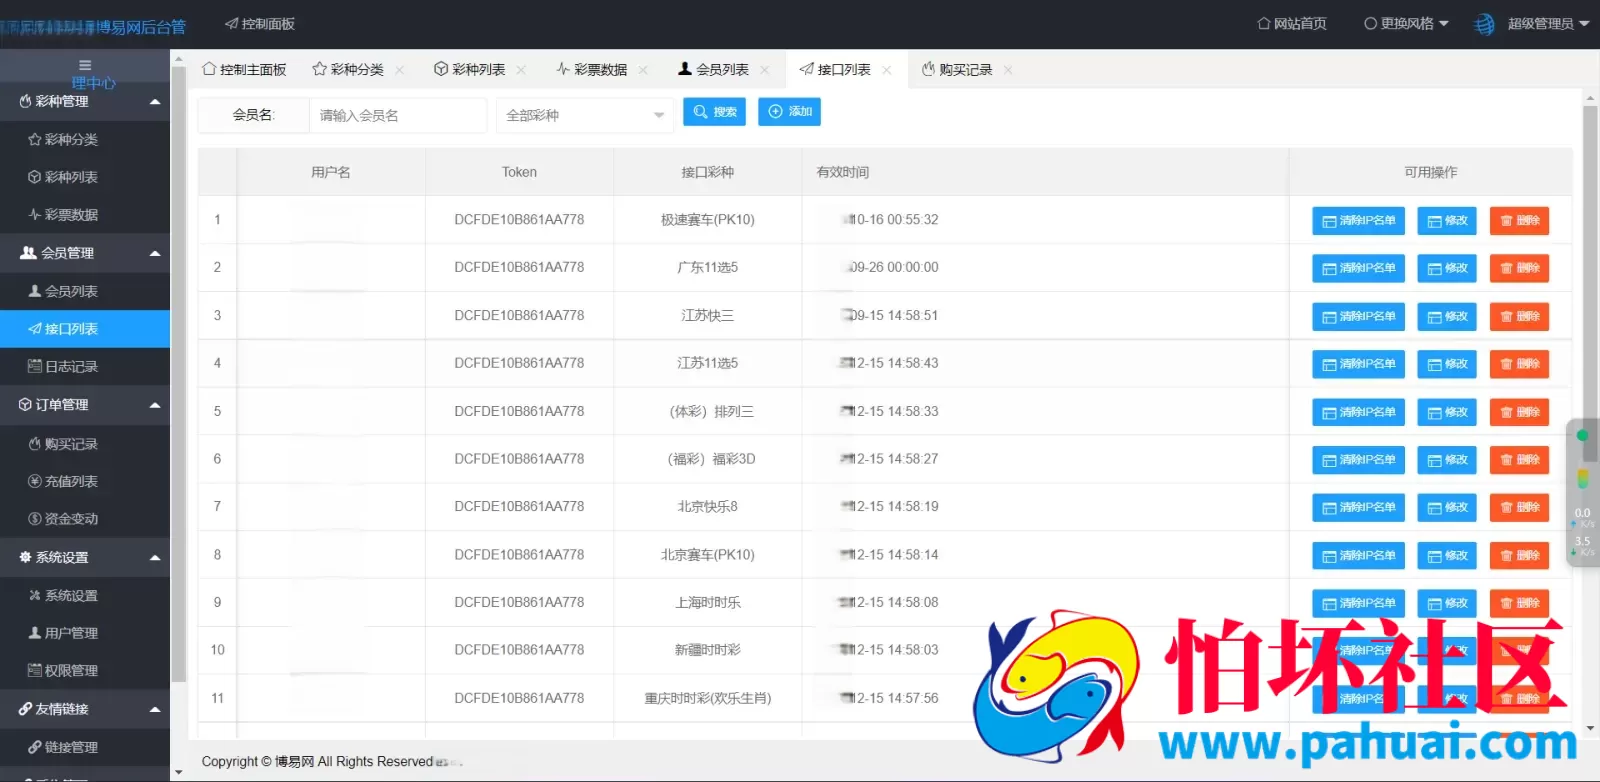Close the 接口列表 tab
1600x782 pixels.
pos(887,70)
